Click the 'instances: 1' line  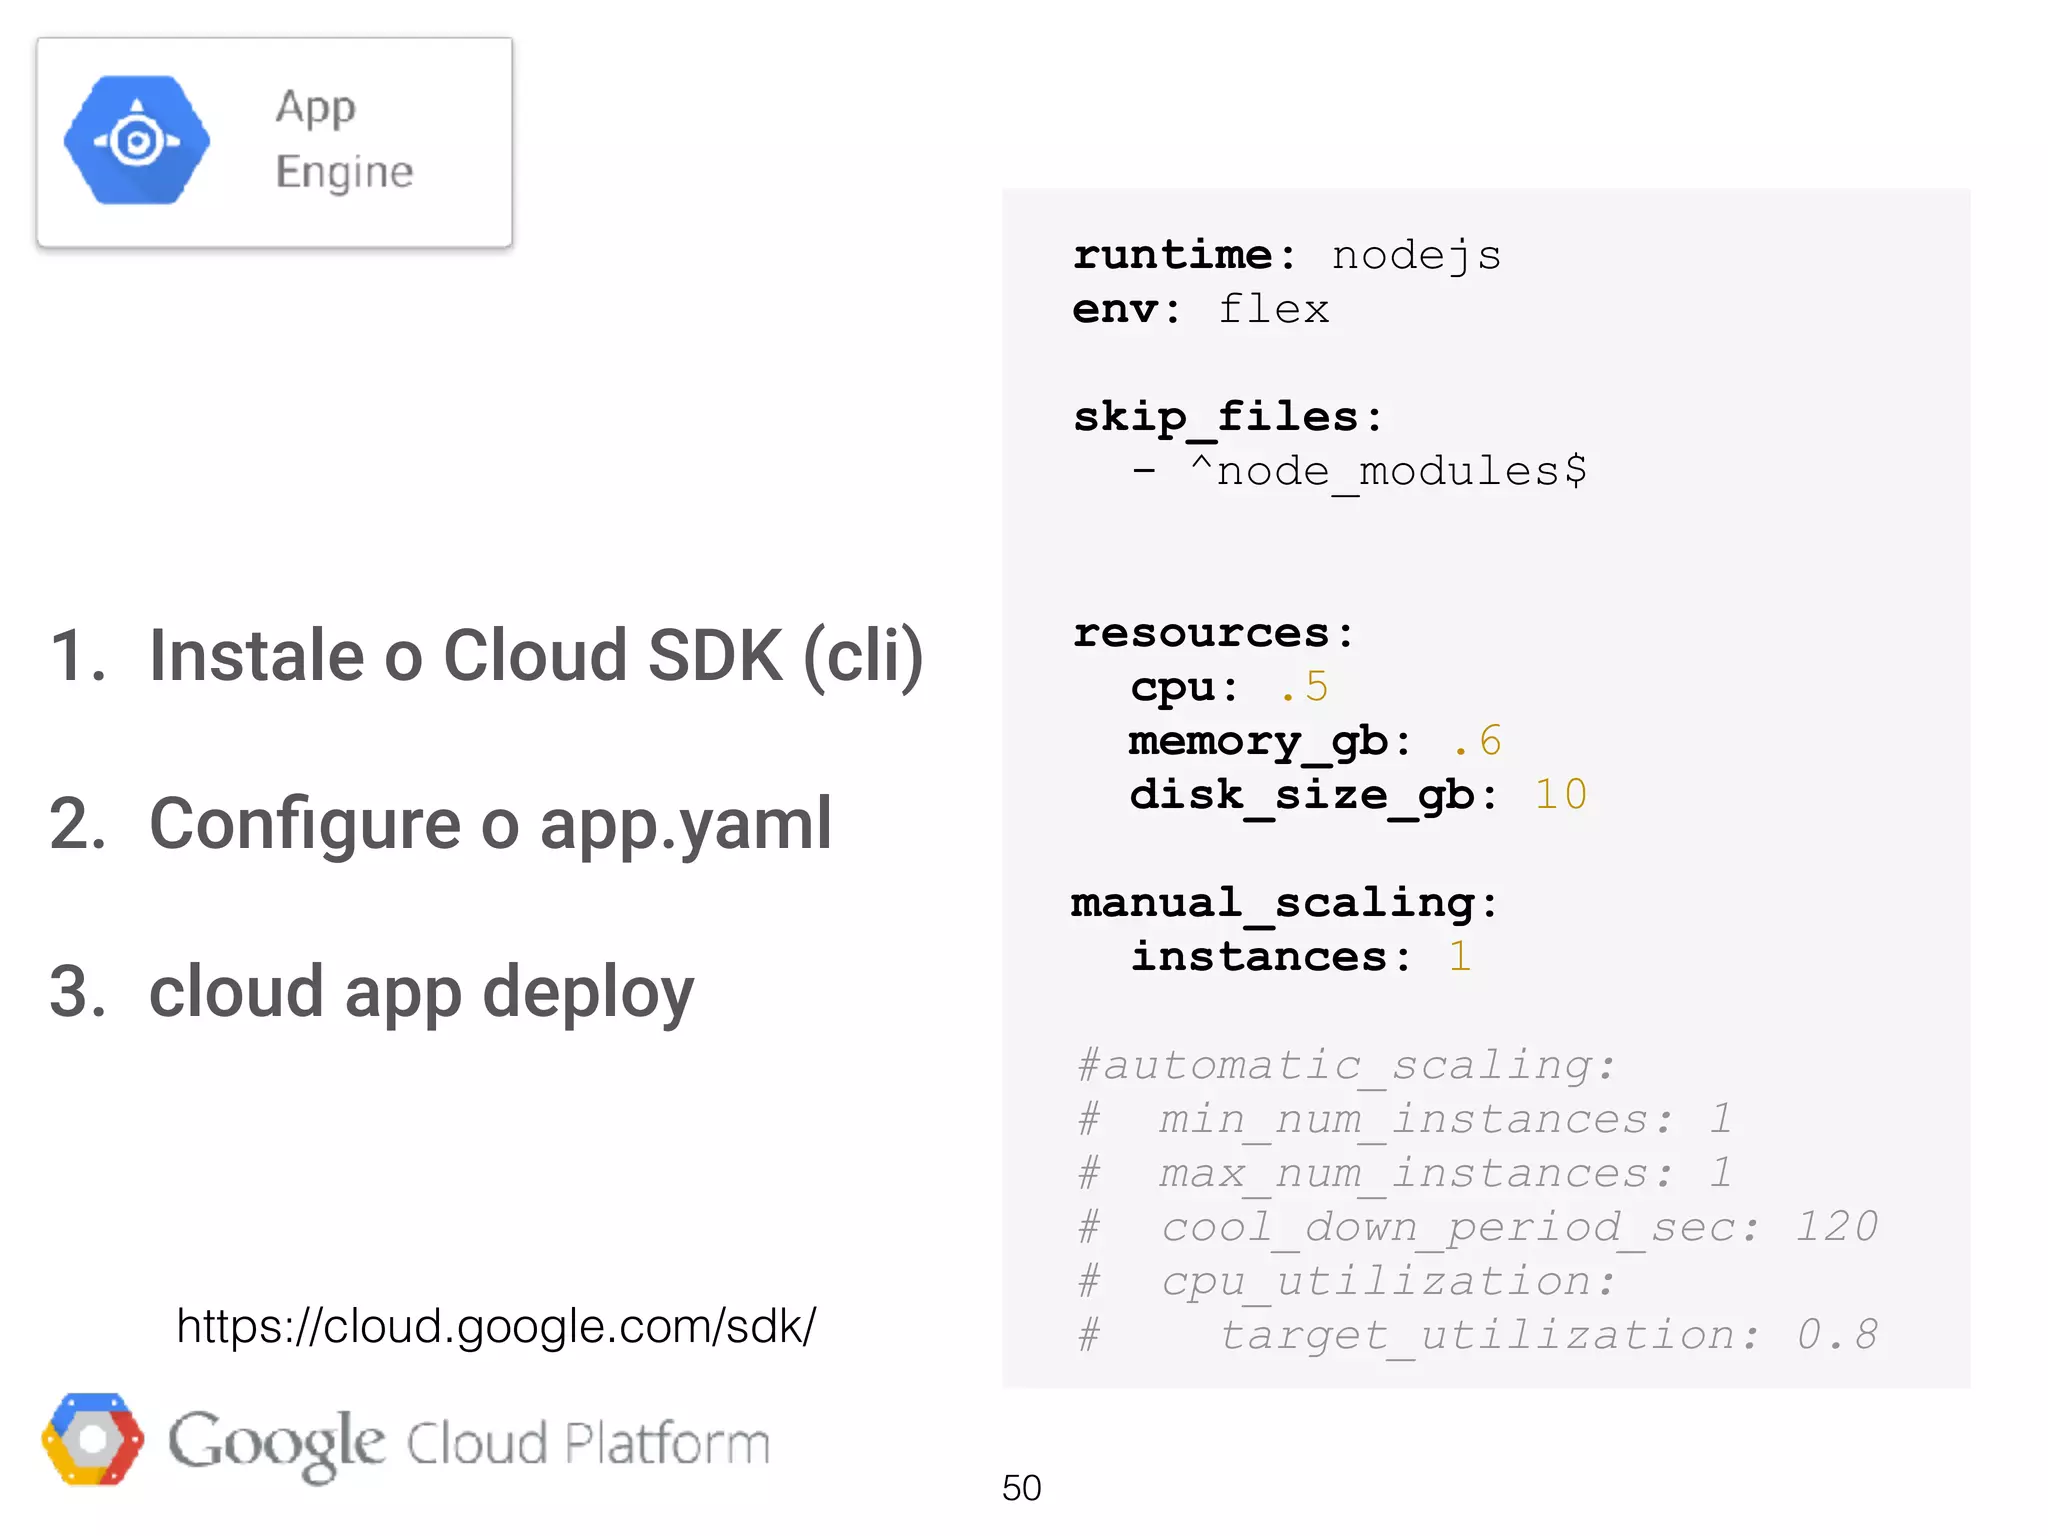[x=1301, y=957]
